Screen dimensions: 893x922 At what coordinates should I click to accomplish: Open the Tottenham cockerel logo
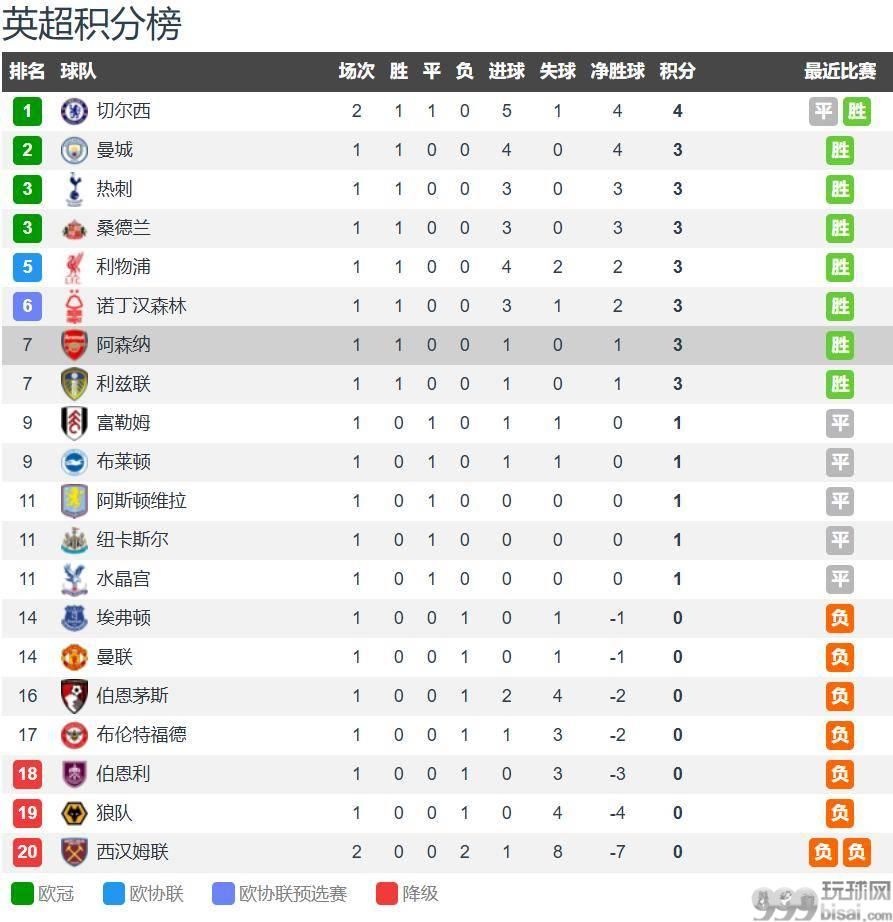click(74, 189)
